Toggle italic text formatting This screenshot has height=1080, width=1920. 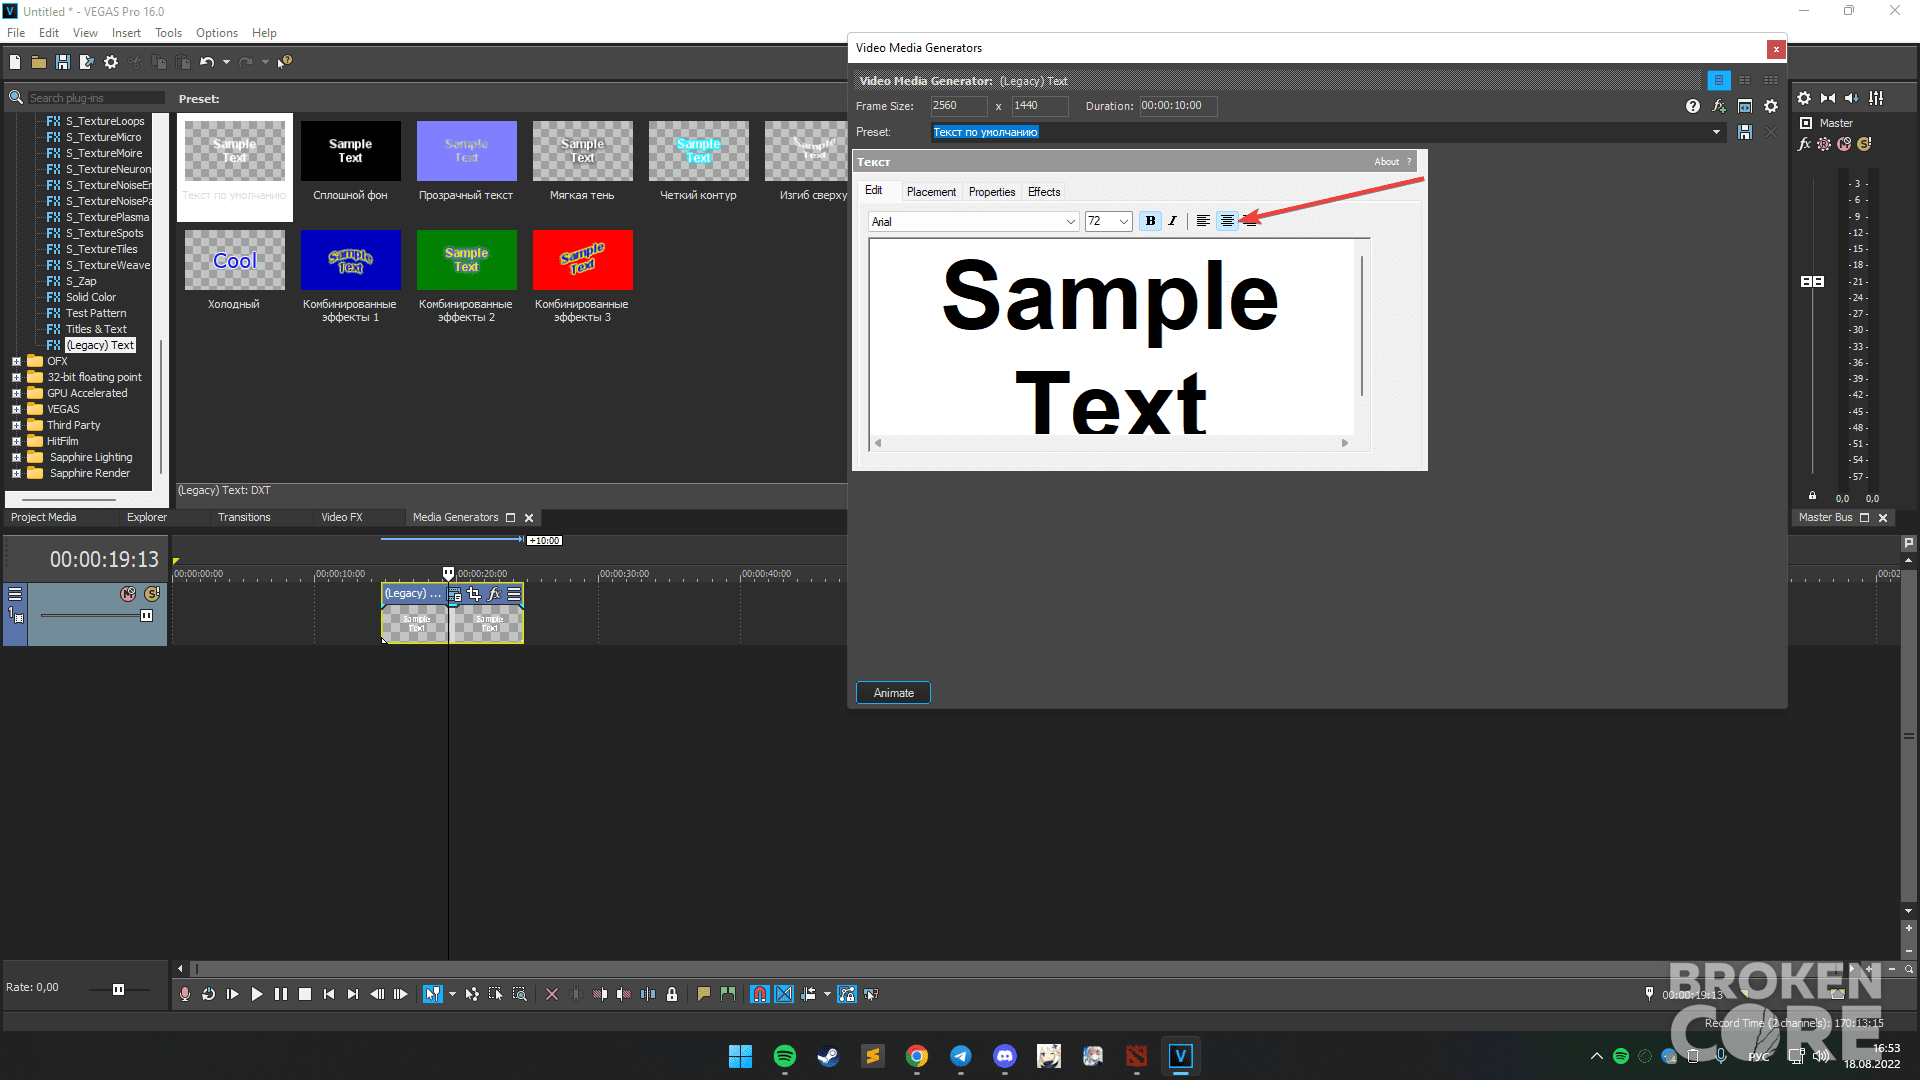tap(1173, 221)
